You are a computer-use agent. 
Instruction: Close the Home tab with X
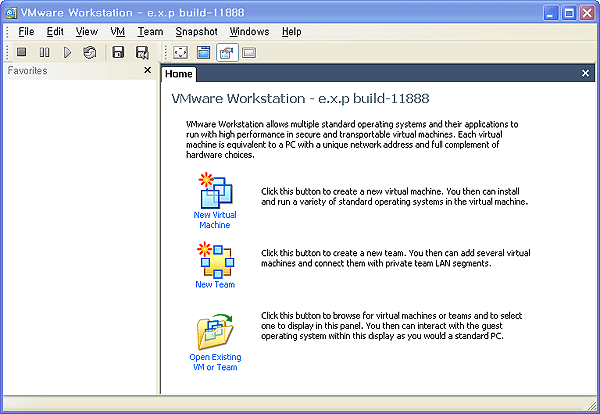[x=585, y=73]
